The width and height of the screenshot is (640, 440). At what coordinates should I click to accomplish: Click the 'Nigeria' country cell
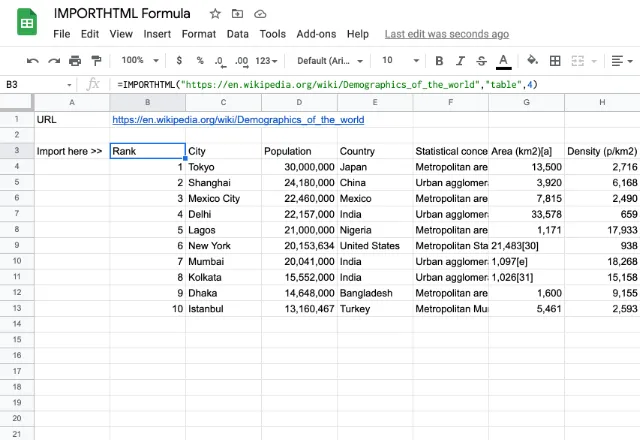tap(375, 230)
